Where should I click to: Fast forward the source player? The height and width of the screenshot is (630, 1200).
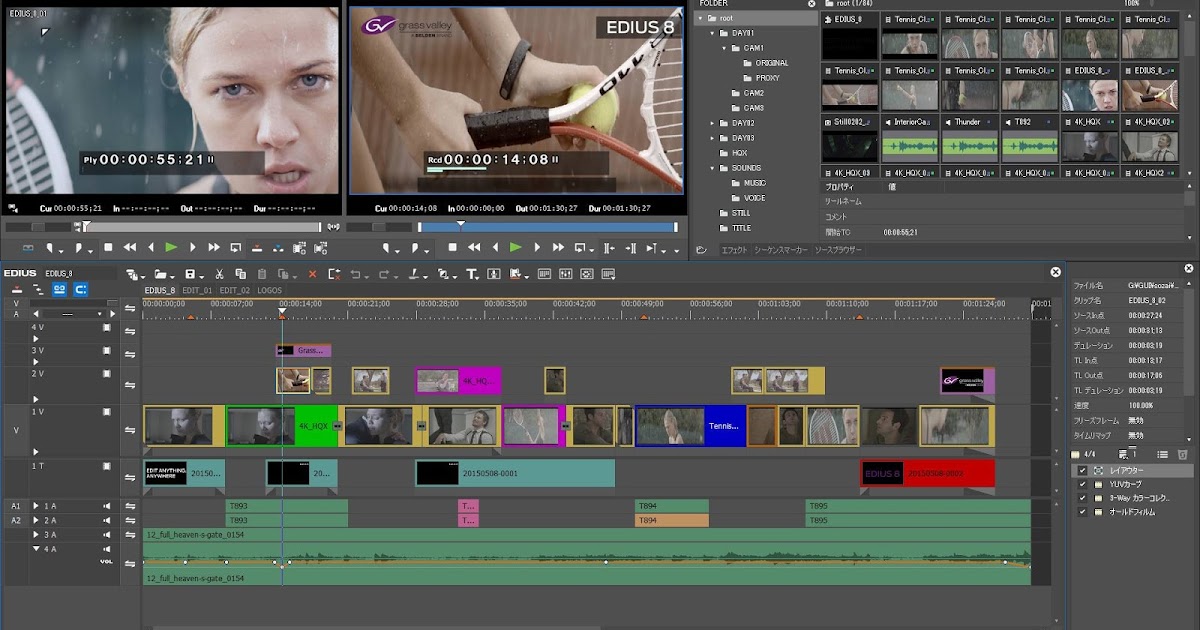(x=214, y=247)
